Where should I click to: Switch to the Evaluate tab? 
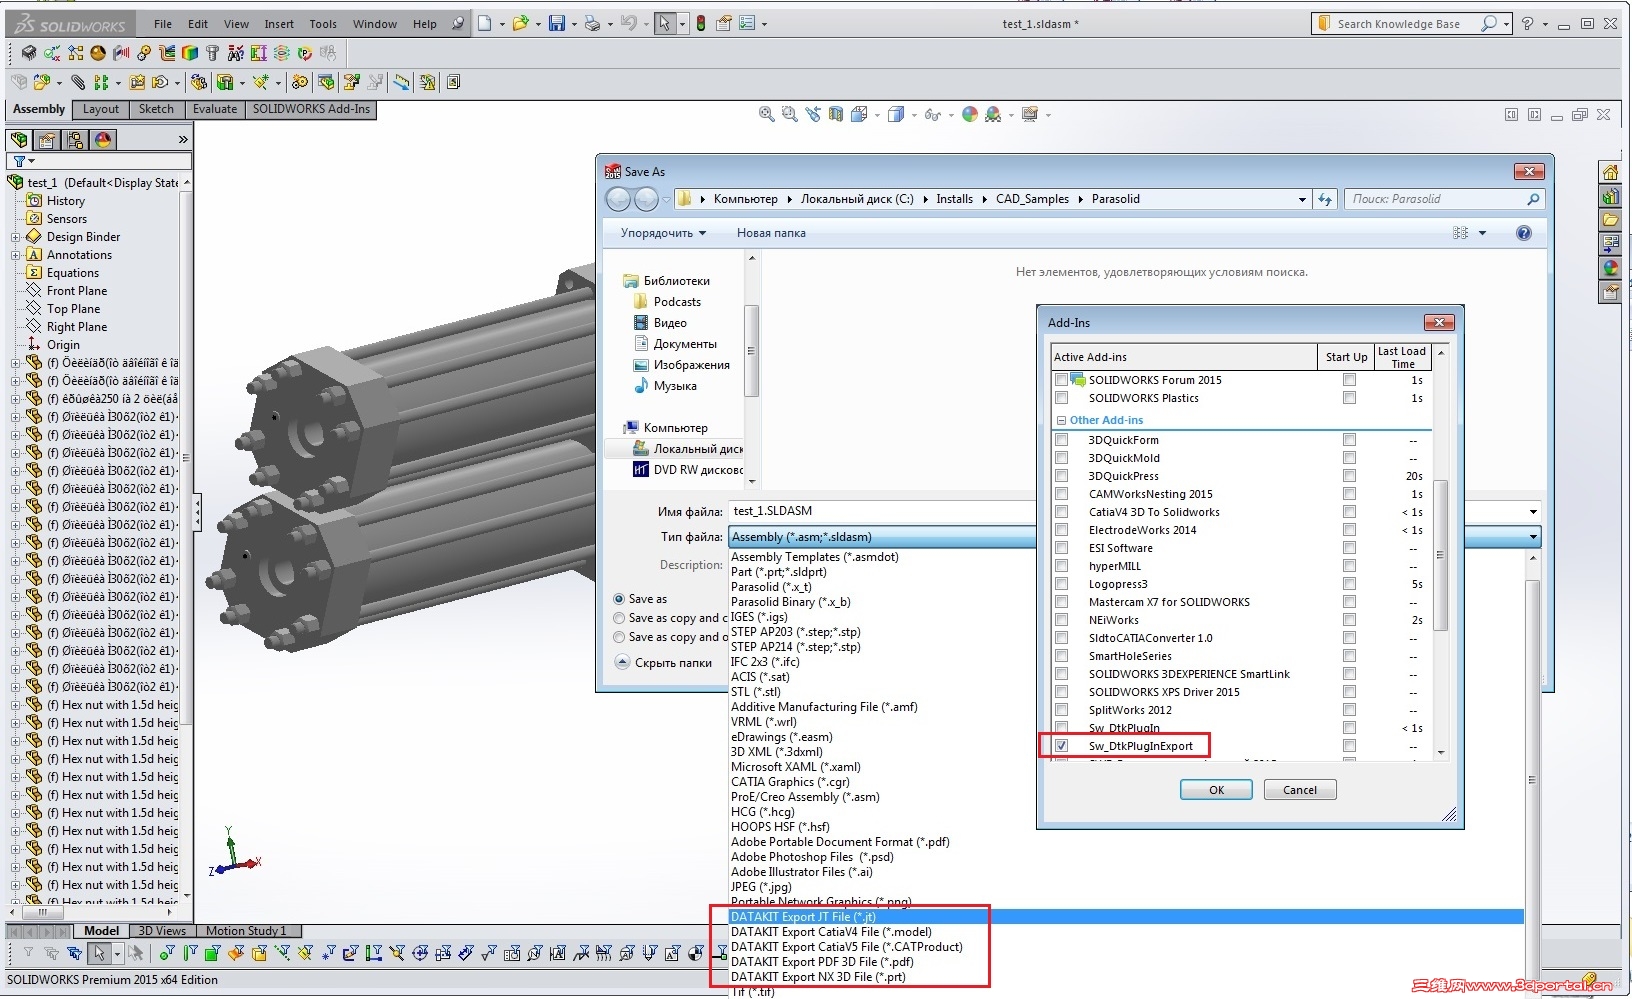click(x=215, y=109)
